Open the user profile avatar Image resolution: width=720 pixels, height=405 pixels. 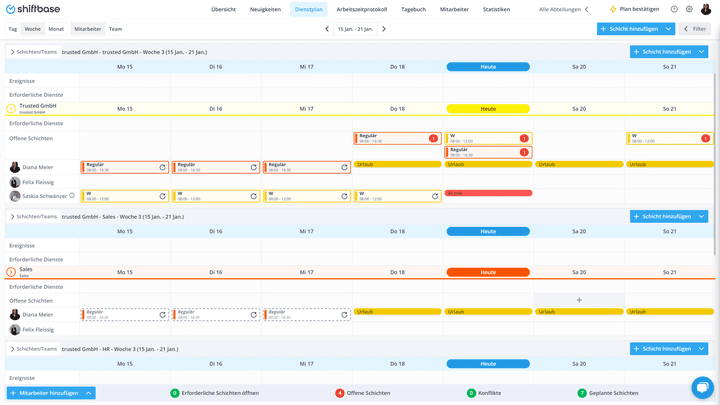coord(706,9)
